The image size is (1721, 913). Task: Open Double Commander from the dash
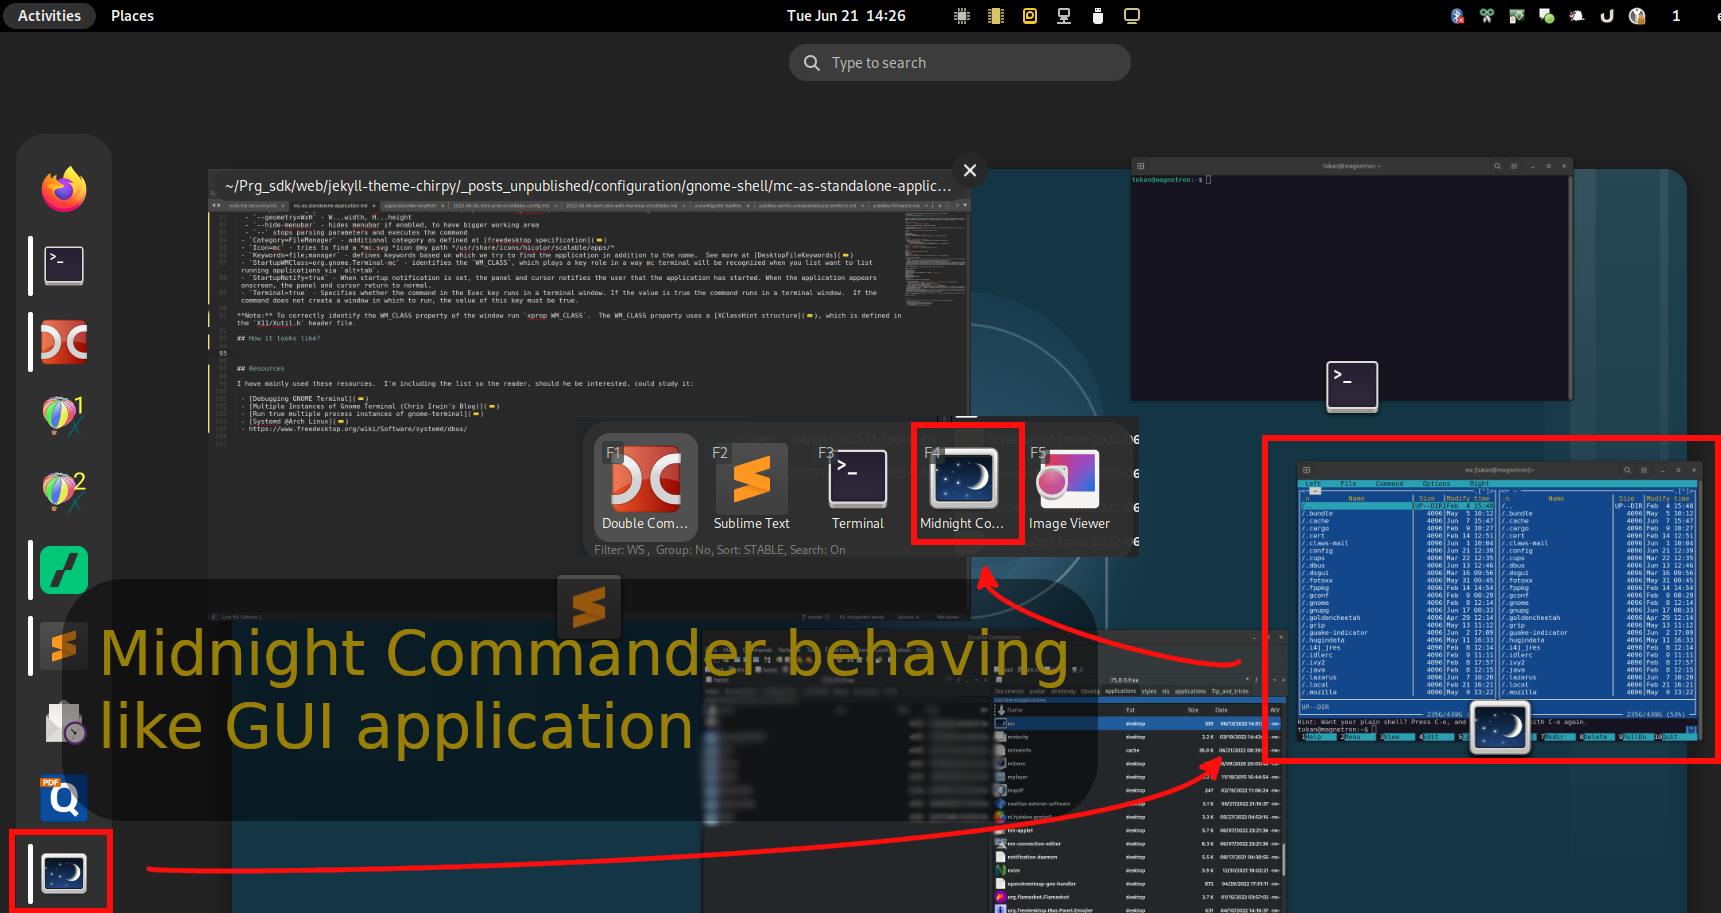point(64,342)
